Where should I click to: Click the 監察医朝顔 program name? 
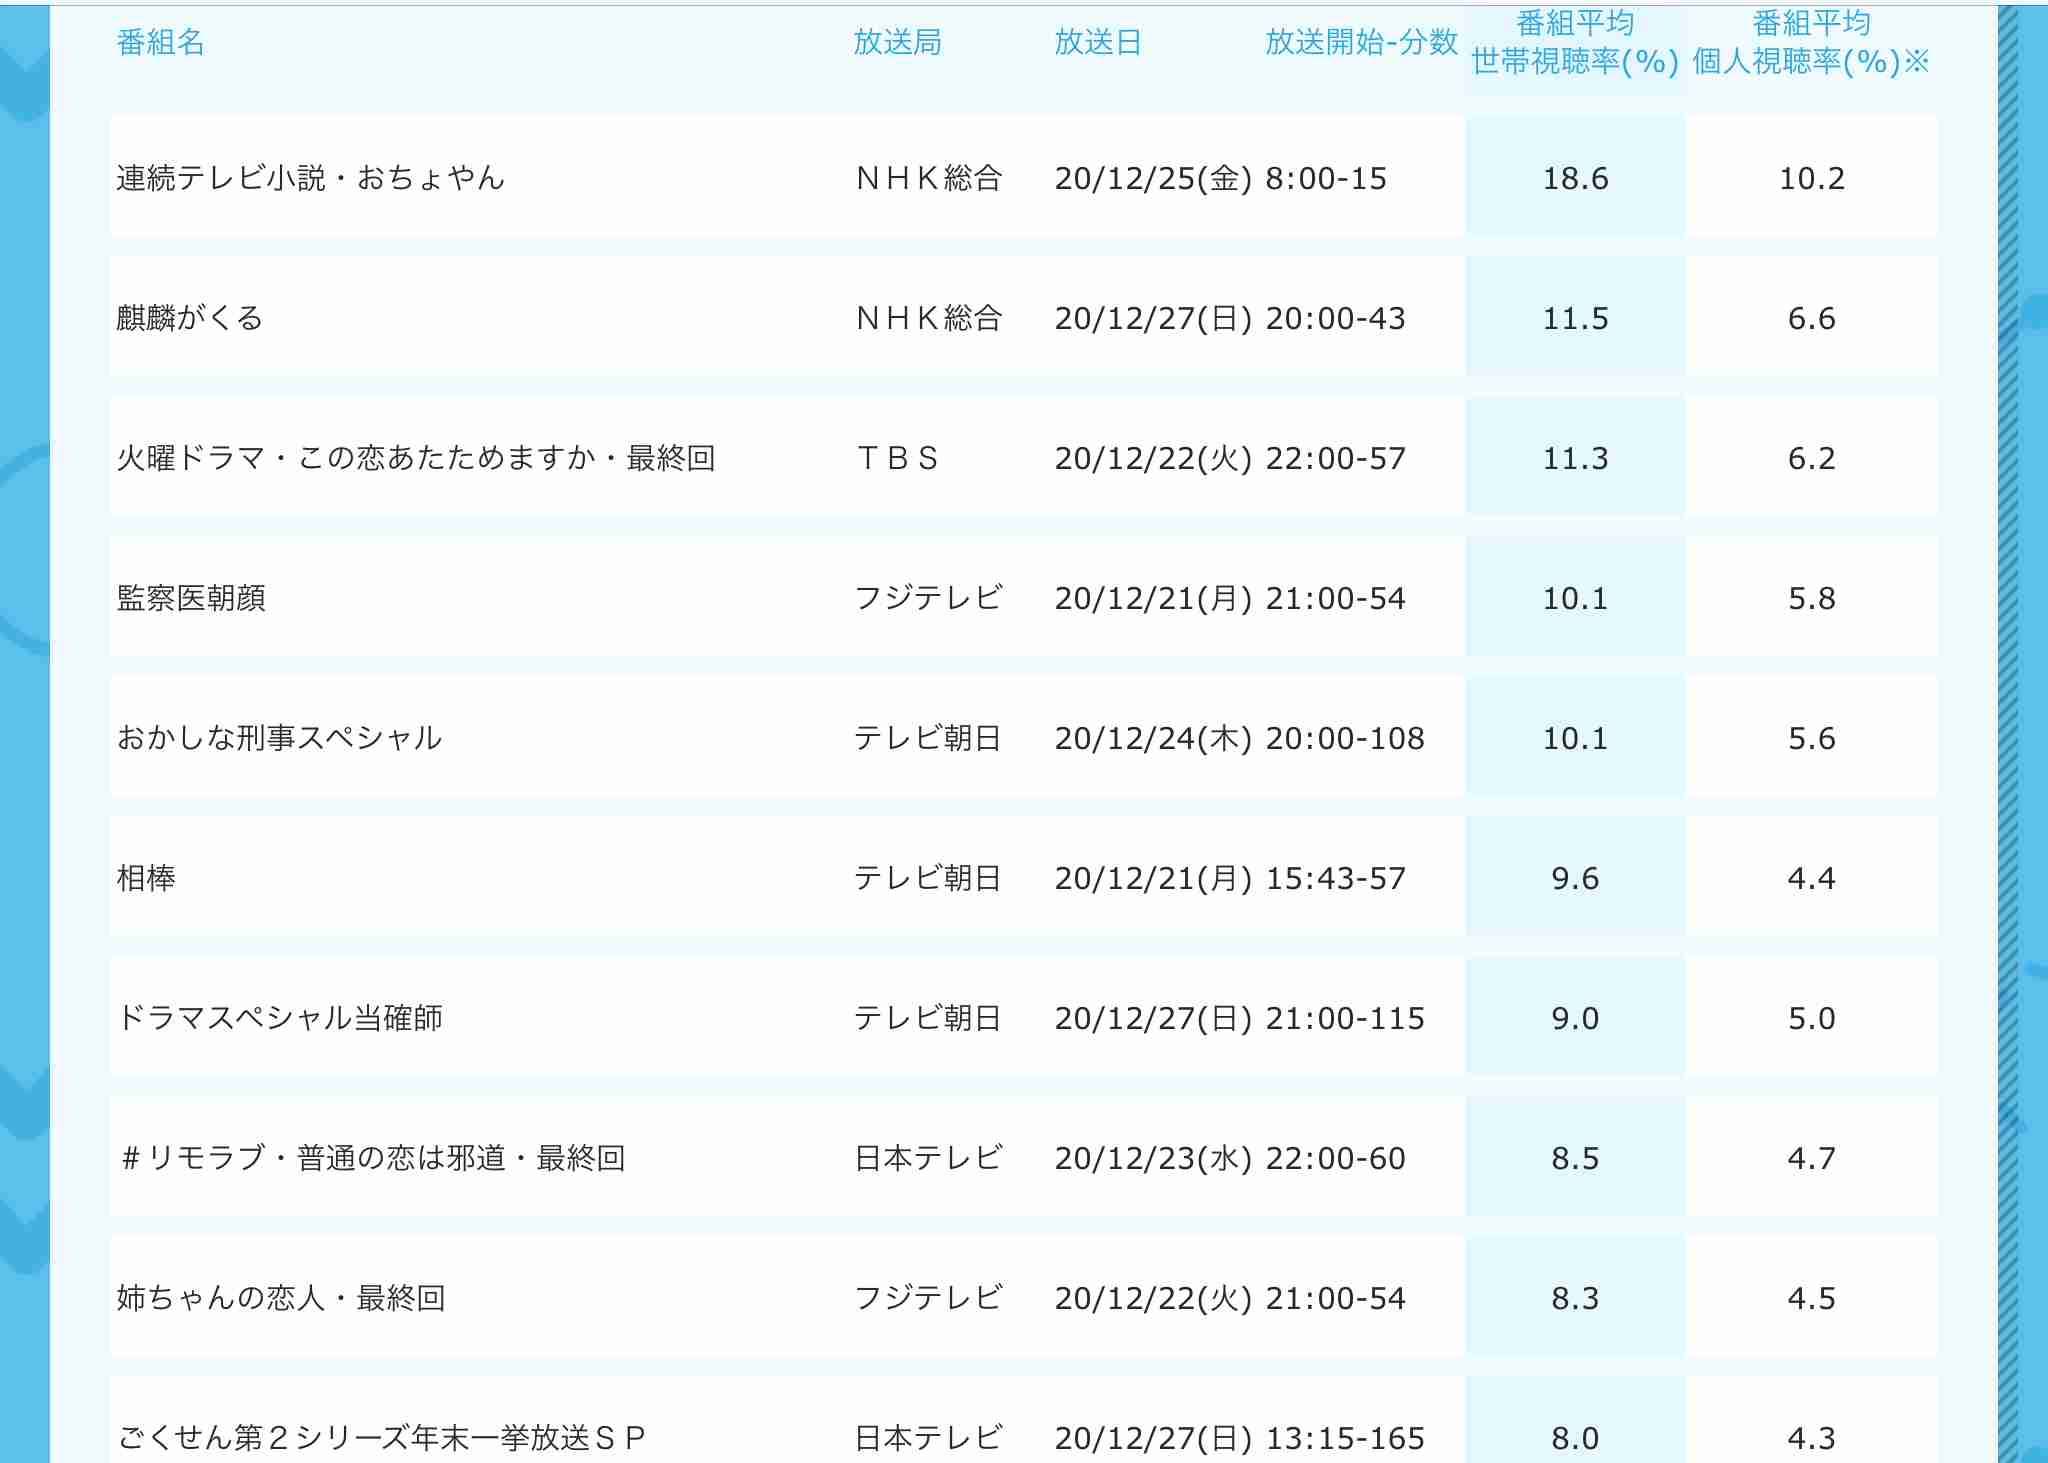click(191, 598)
